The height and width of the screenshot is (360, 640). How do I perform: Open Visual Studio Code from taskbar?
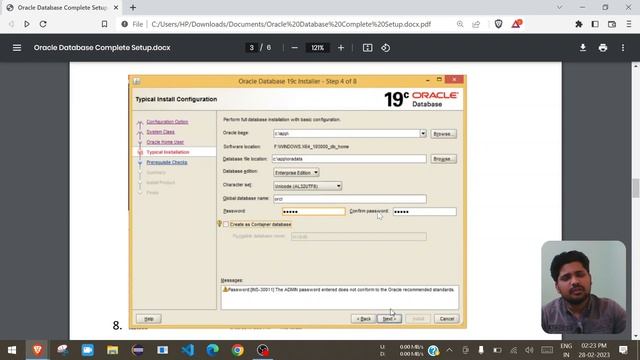coord(187,350)
